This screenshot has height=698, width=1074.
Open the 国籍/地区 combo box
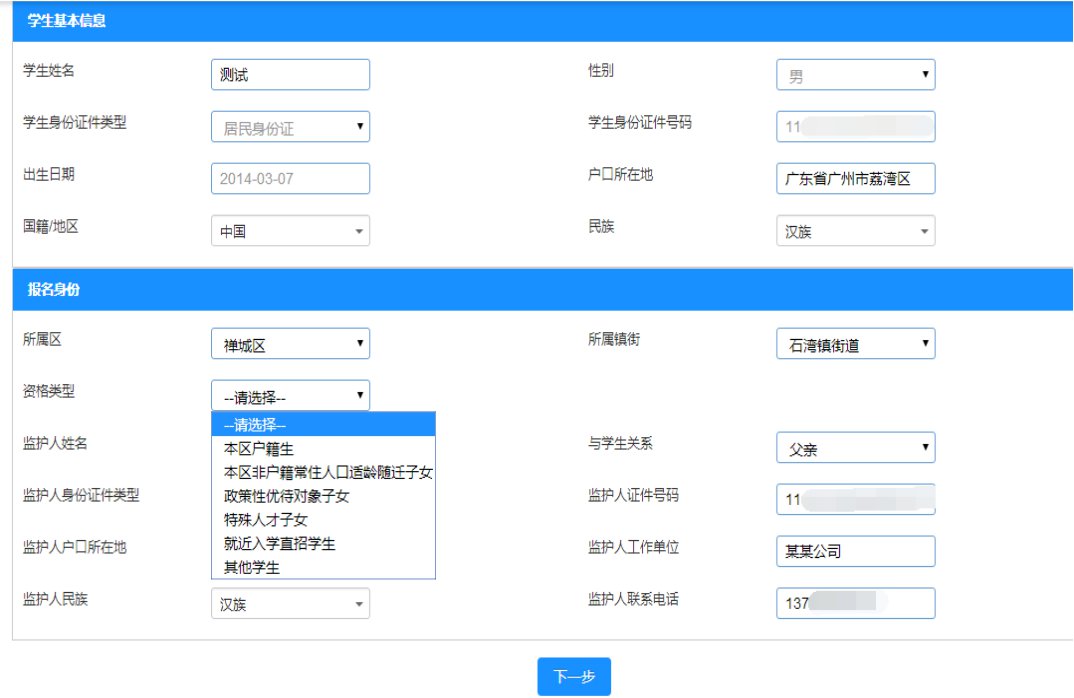[x=290, y=231]
